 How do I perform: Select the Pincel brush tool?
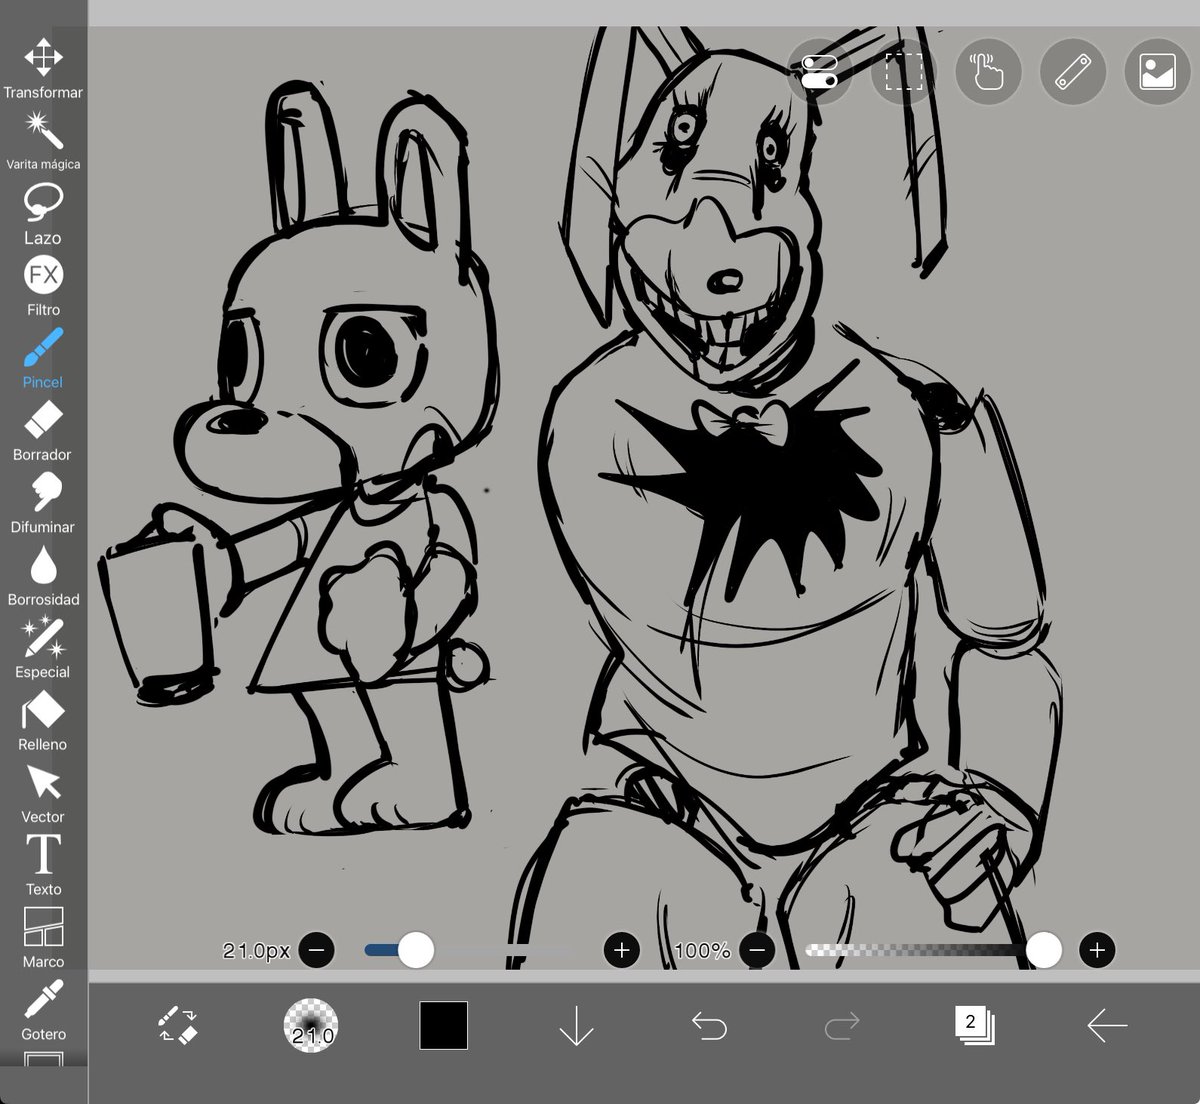coord(43,358)
